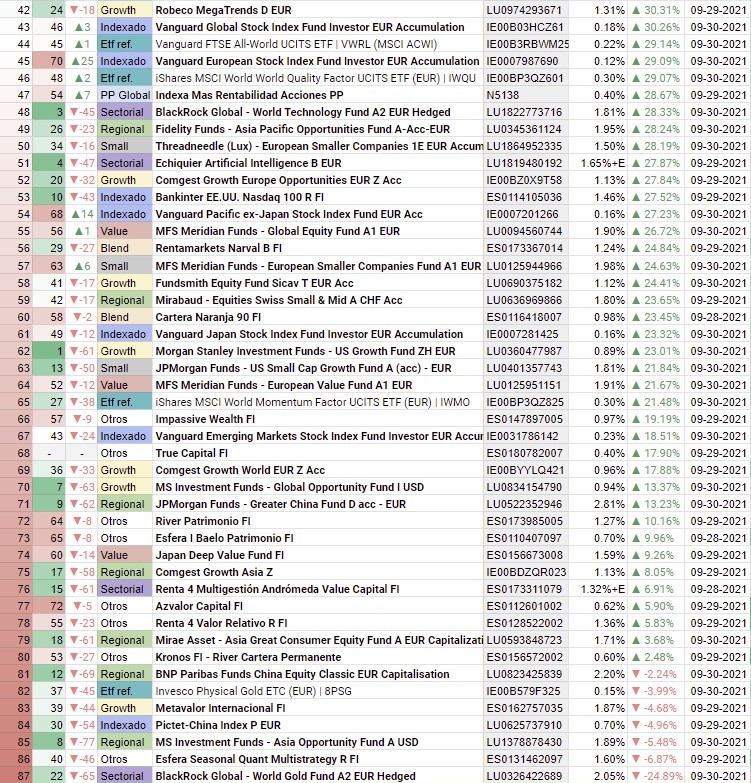This screenshot has width=751, height=783.
Task: Select Renta 4 Multigestión Andrómeda Value Capital
Action: tap(277, 588)
